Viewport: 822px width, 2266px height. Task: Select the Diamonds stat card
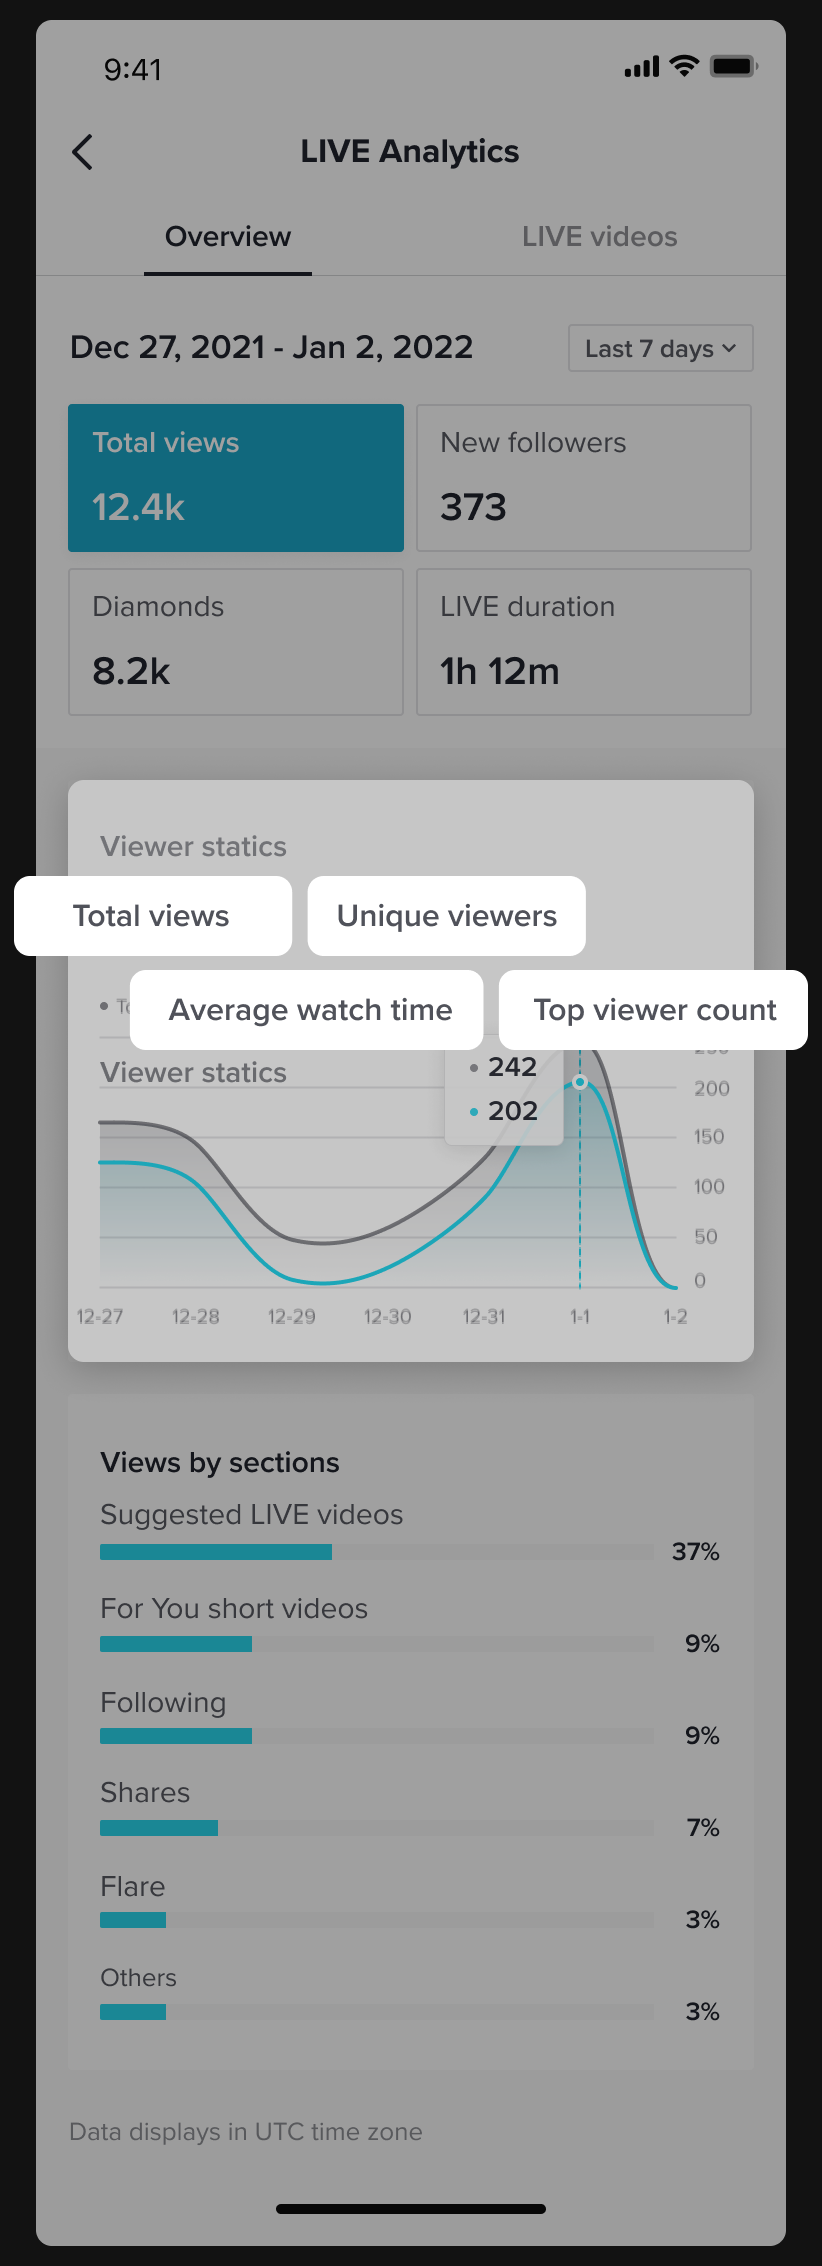[236, 641]
